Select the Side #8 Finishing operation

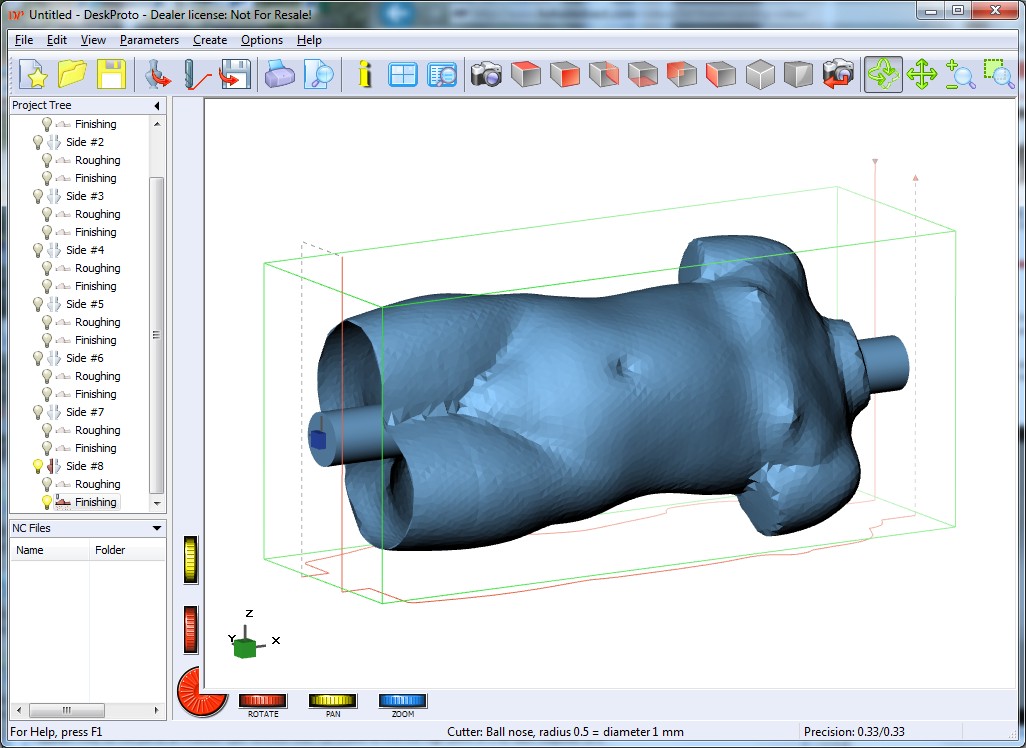click(x=95, y=502)
